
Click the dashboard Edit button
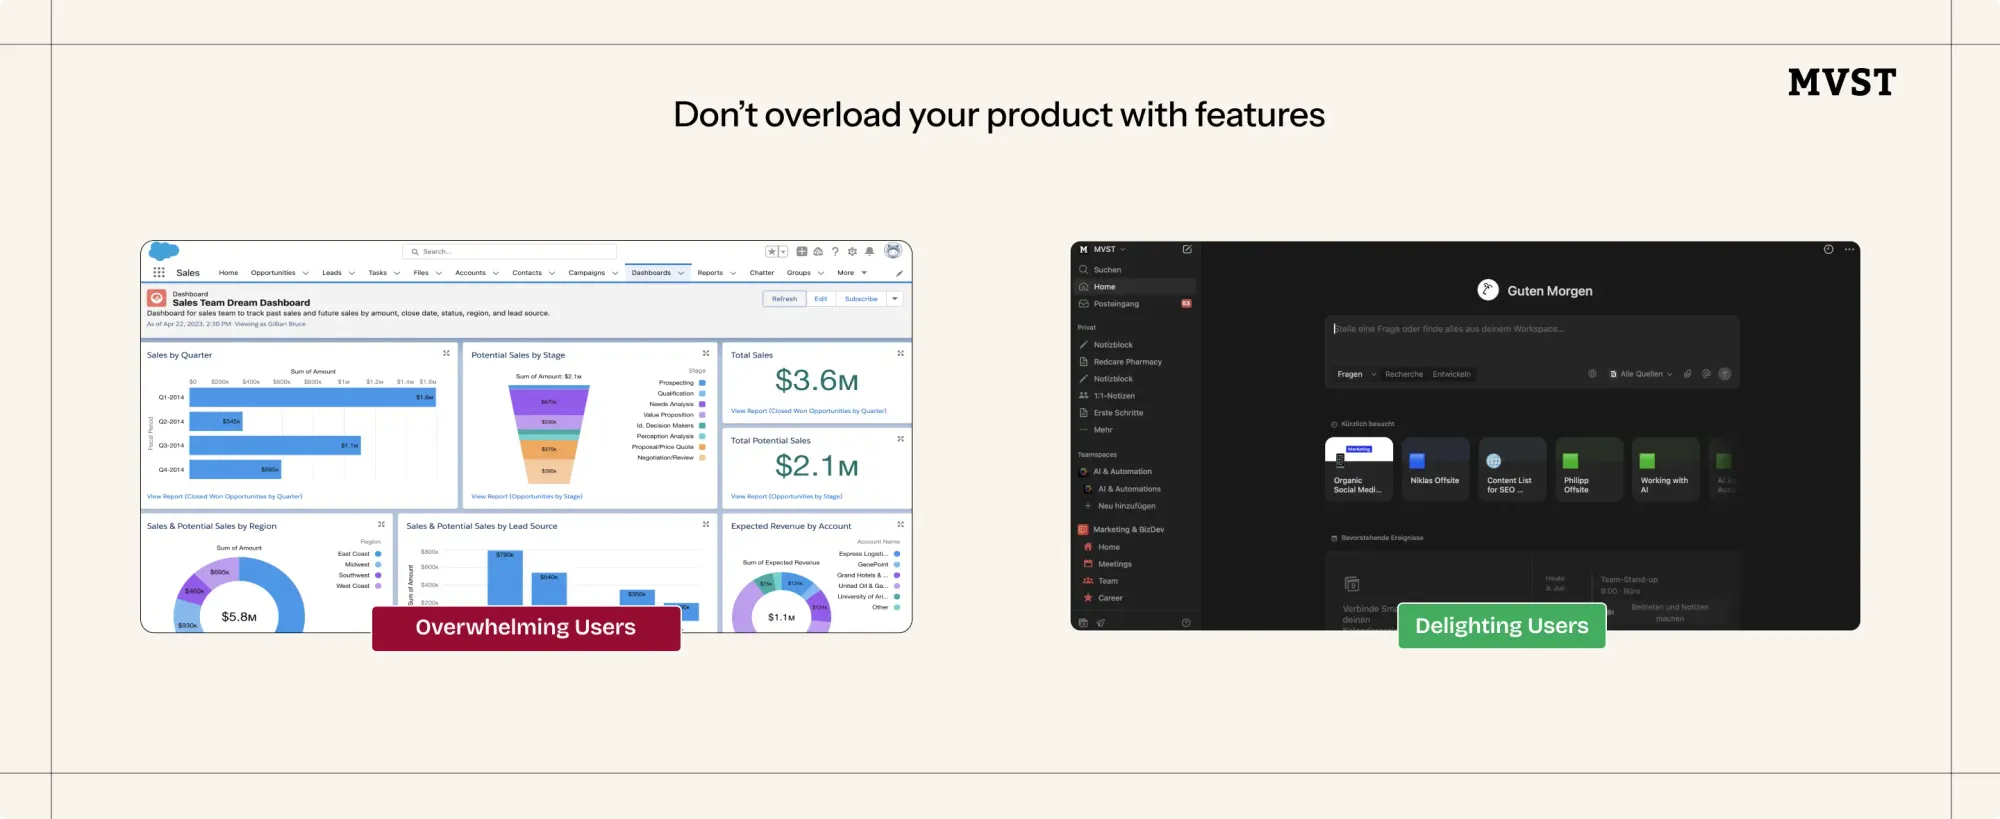pos(820,299)
